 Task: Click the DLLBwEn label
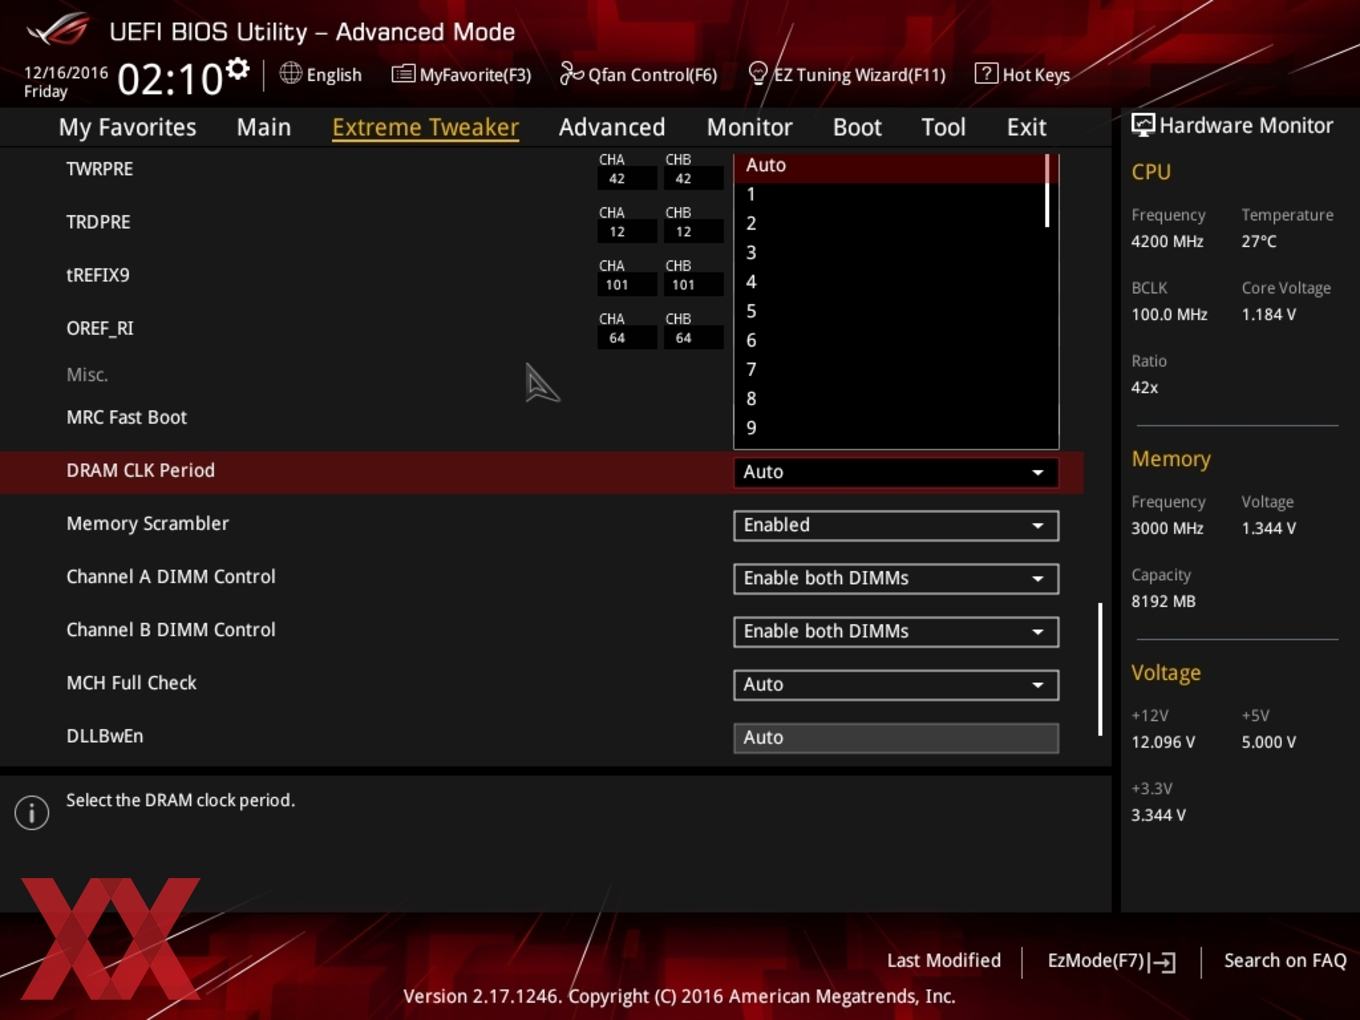coord(104,736)
